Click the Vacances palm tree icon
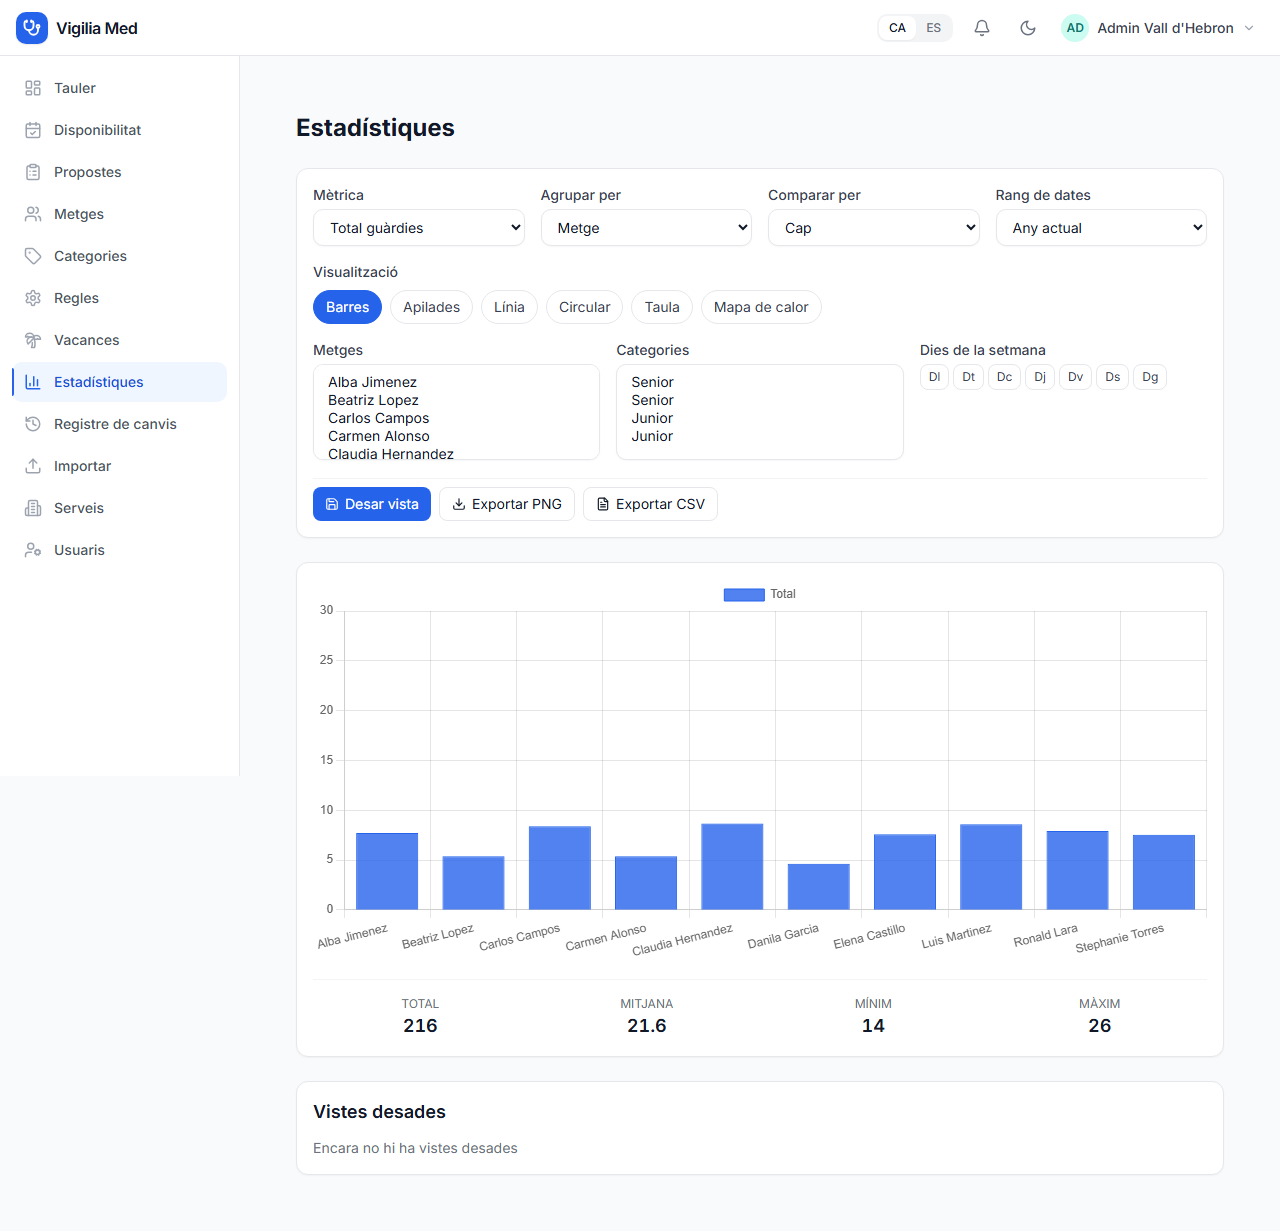 [x=33, y=340]
